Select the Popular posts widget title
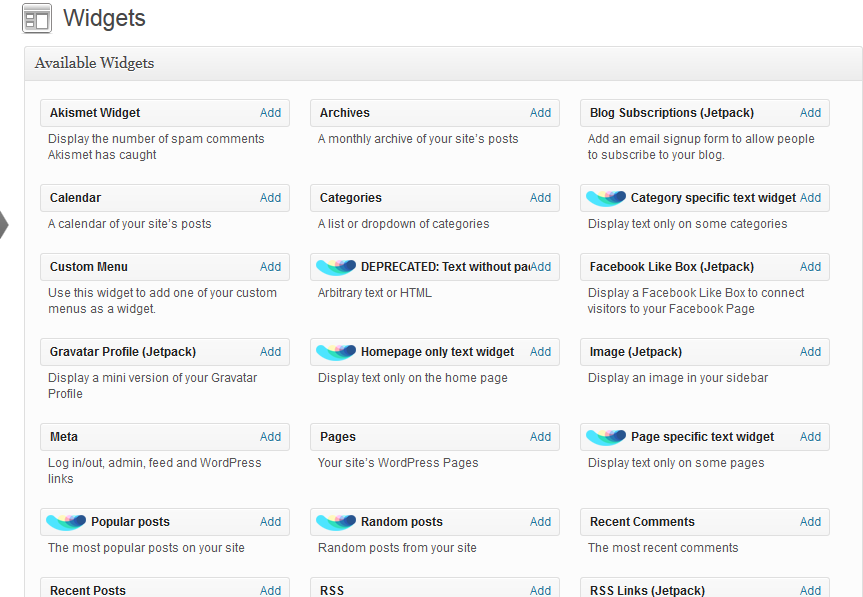Viewport: 863px width, 597px height. coord(130,522)
